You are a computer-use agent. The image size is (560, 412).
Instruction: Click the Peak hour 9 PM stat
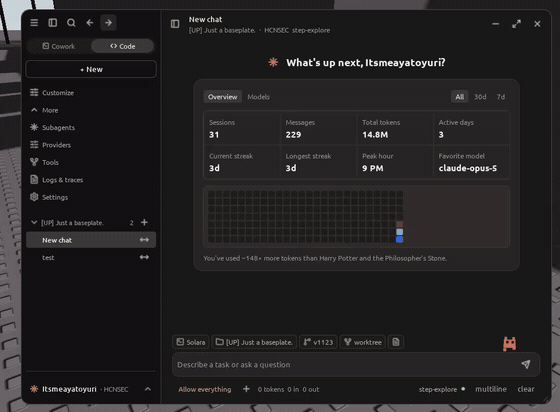pos(395,162)
